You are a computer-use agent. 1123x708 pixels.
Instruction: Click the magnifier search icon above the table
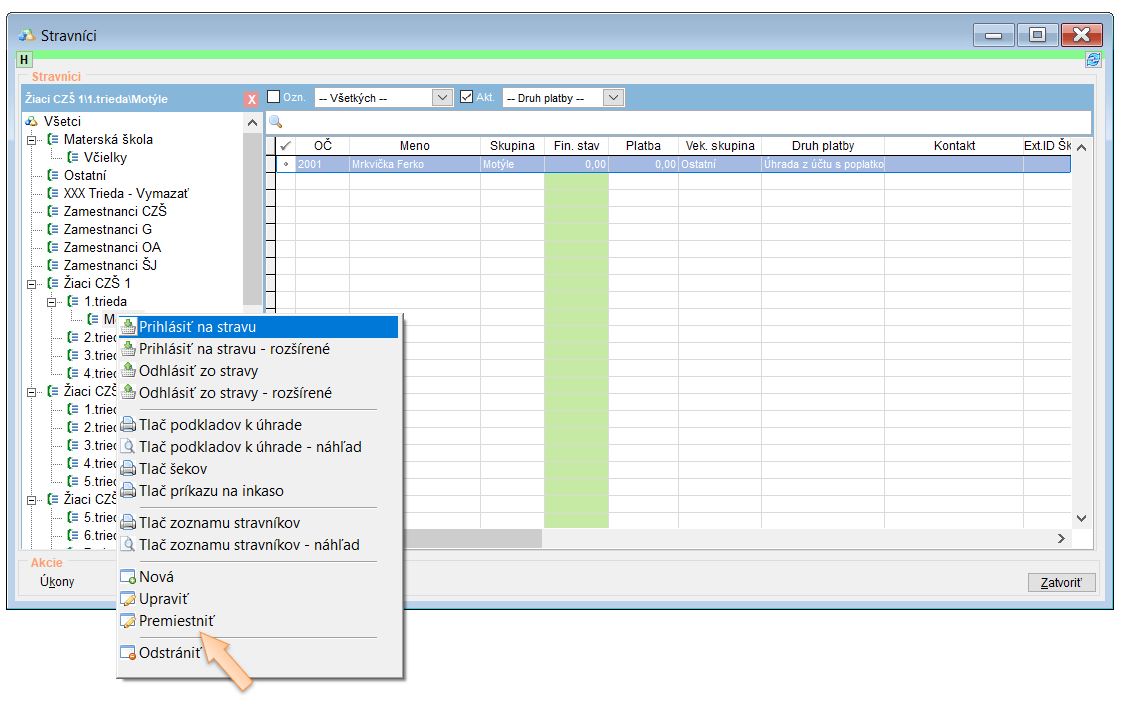pyautogui.click(x=275, y=121)
